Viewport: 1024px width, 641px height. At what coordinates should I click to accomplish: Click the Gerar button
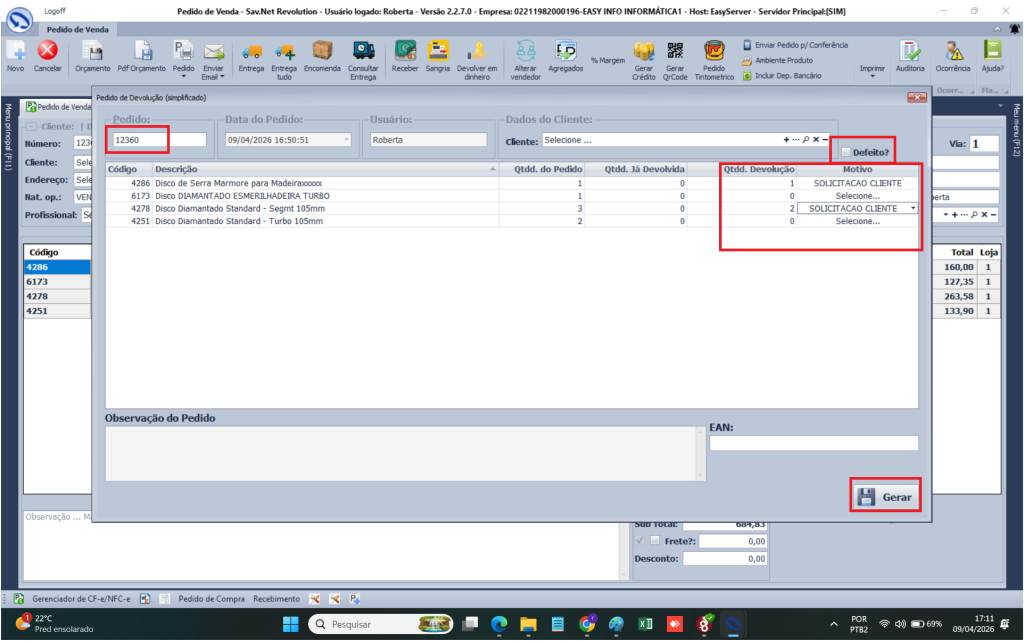pos(885,496)
